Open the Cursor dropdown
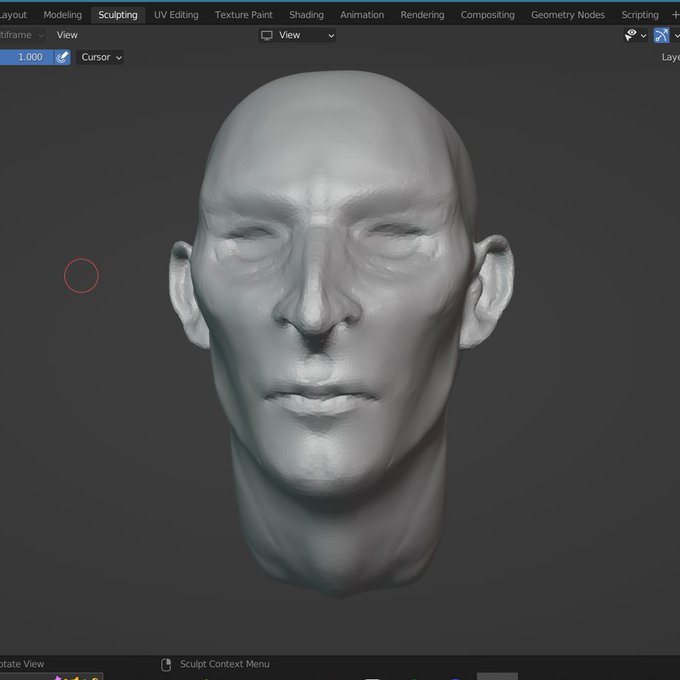This screenshot has width=680, height=680. (x=100, y=57)
